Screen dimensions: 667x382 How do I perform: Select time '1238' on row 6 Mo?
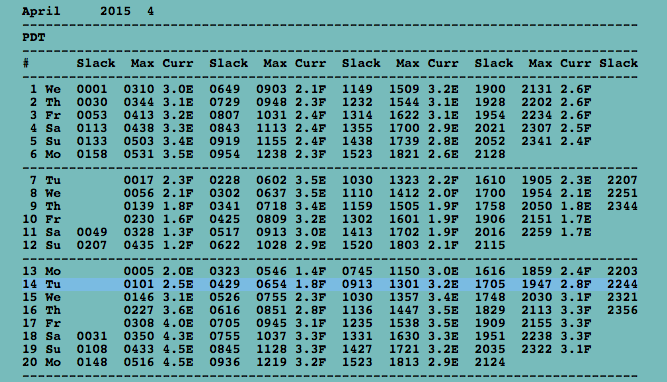click(x=271, y=154)
